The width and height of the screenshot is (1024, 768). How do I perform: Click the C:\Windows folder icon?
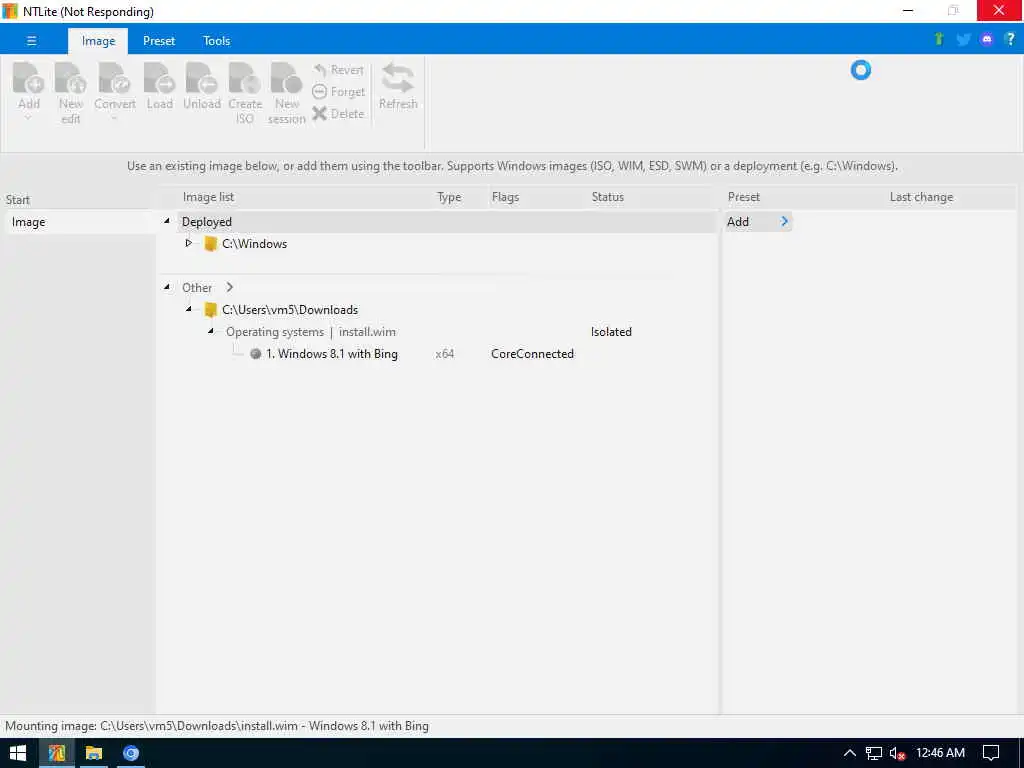pos(210,244)
